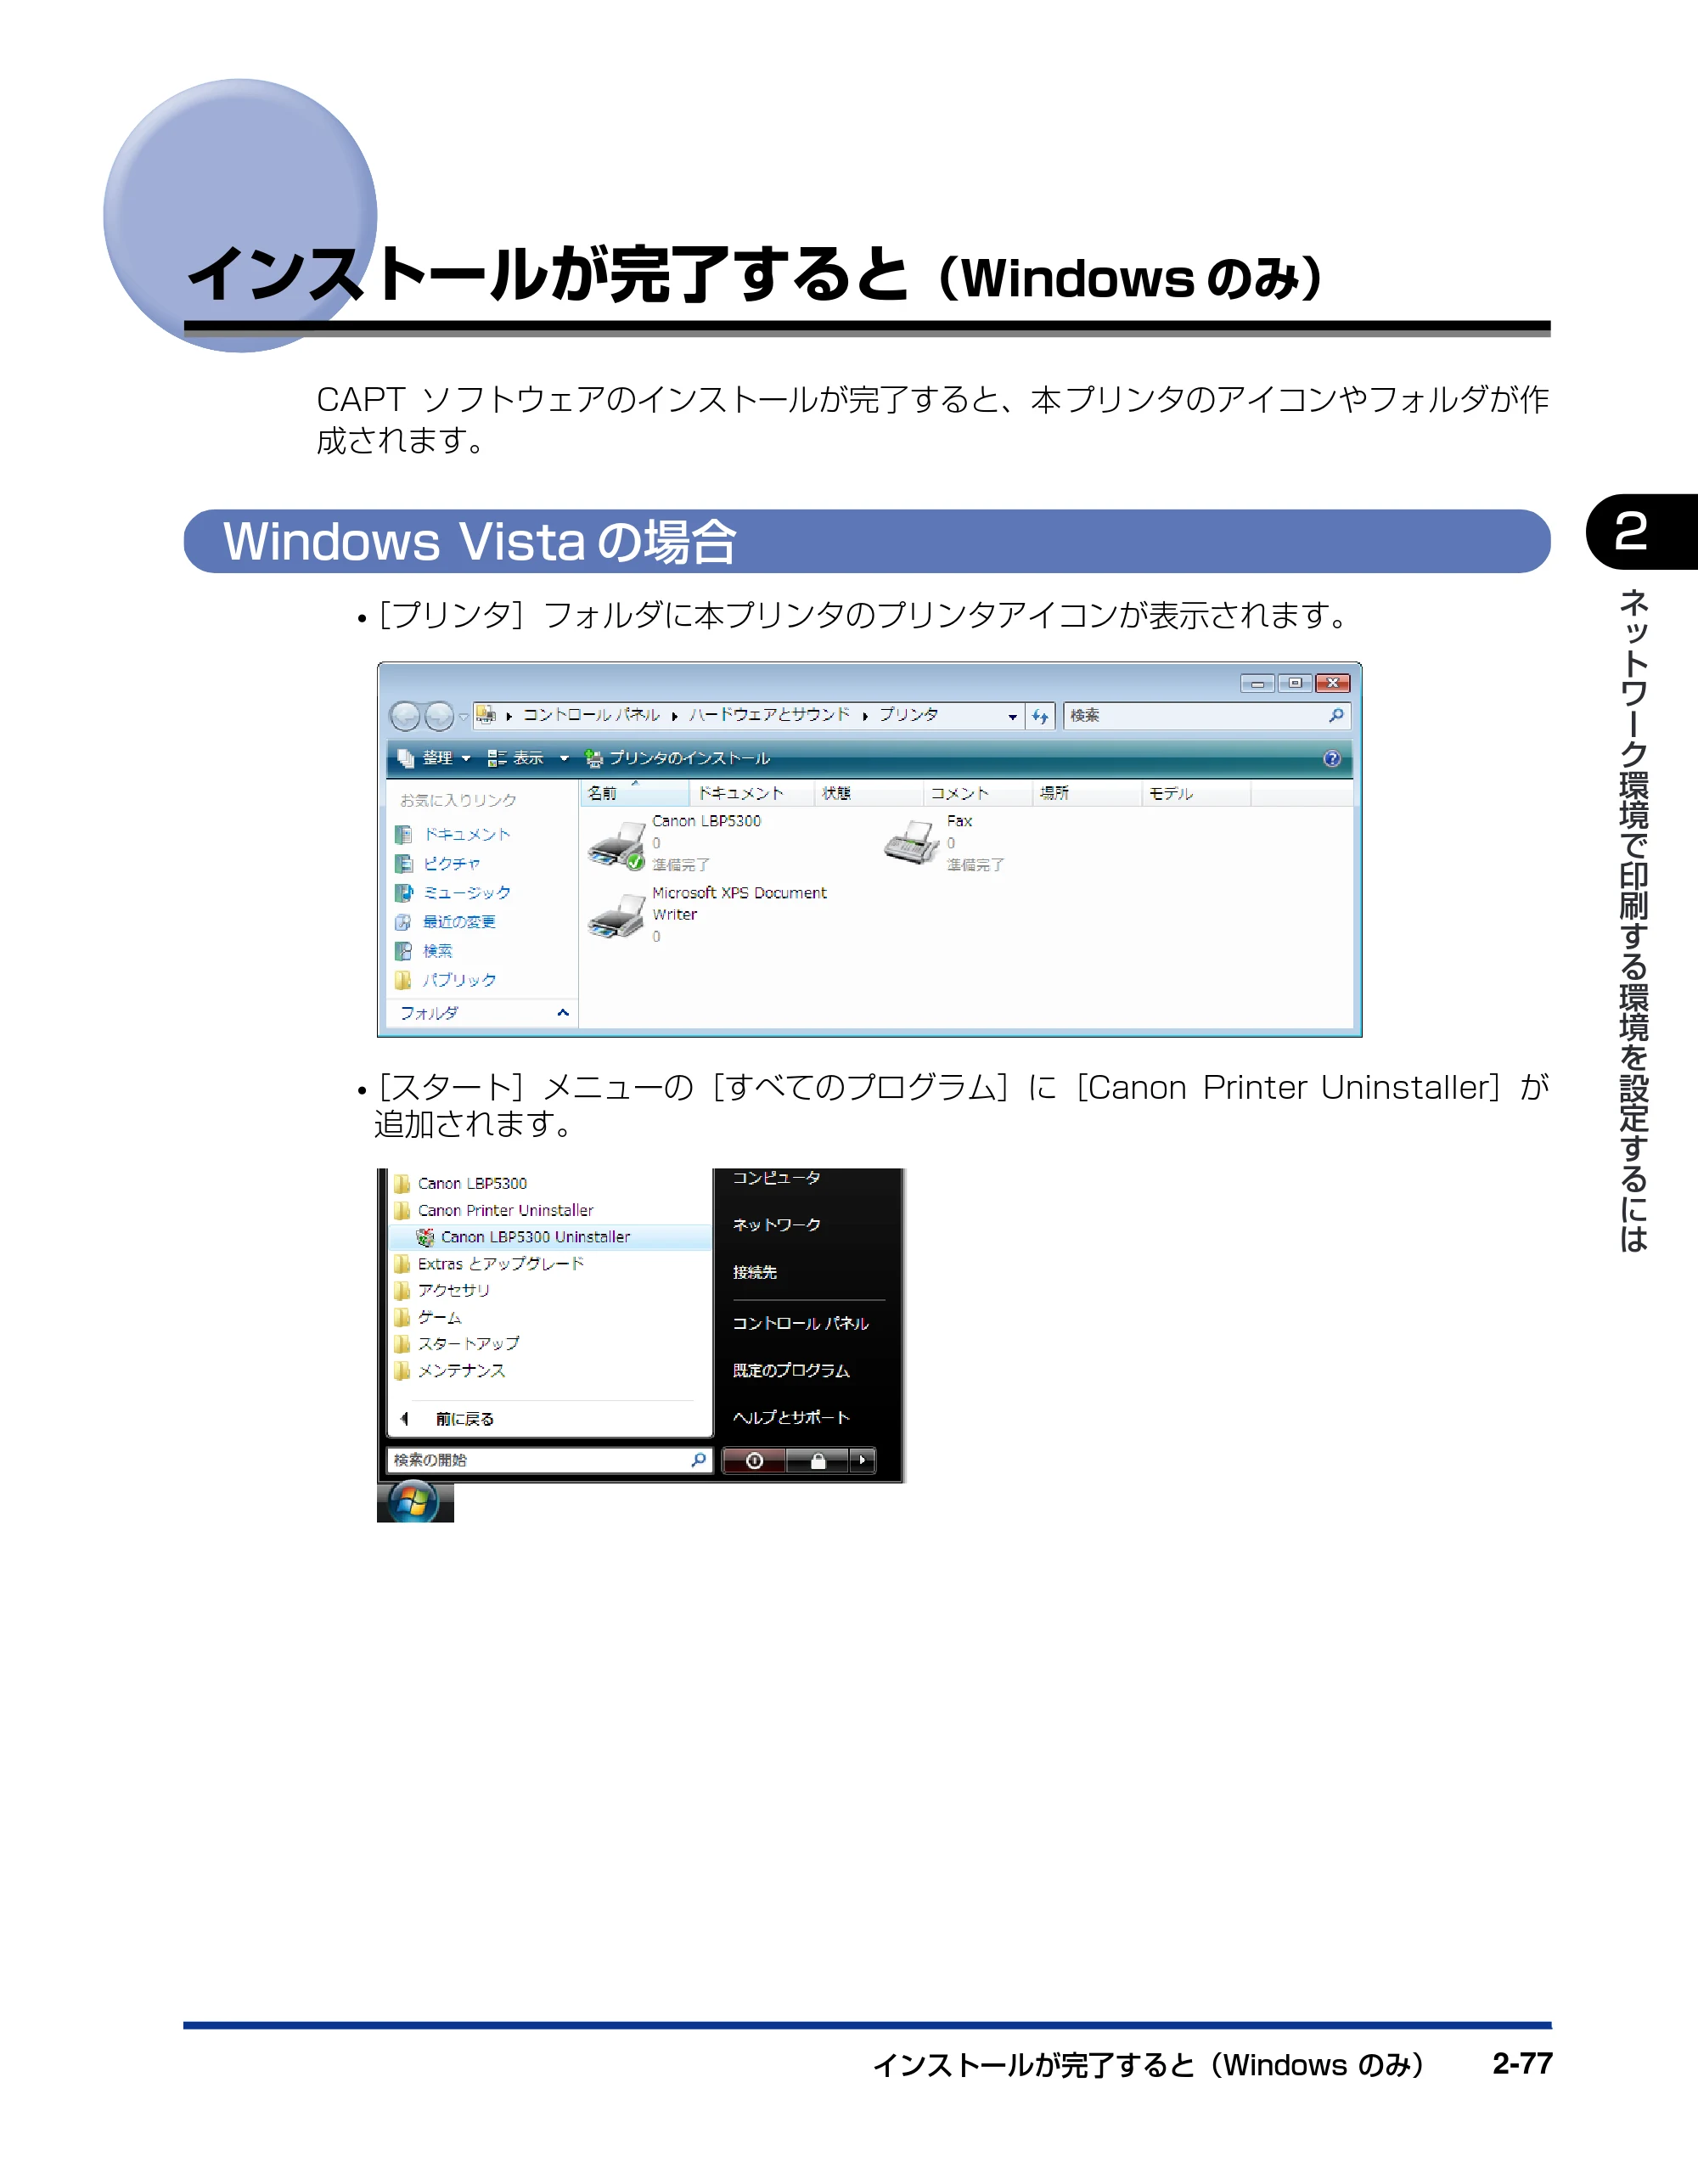
Task: Open the address bar history dropdown arrow
Action: pyautogui.click(x=1012, y=716)
